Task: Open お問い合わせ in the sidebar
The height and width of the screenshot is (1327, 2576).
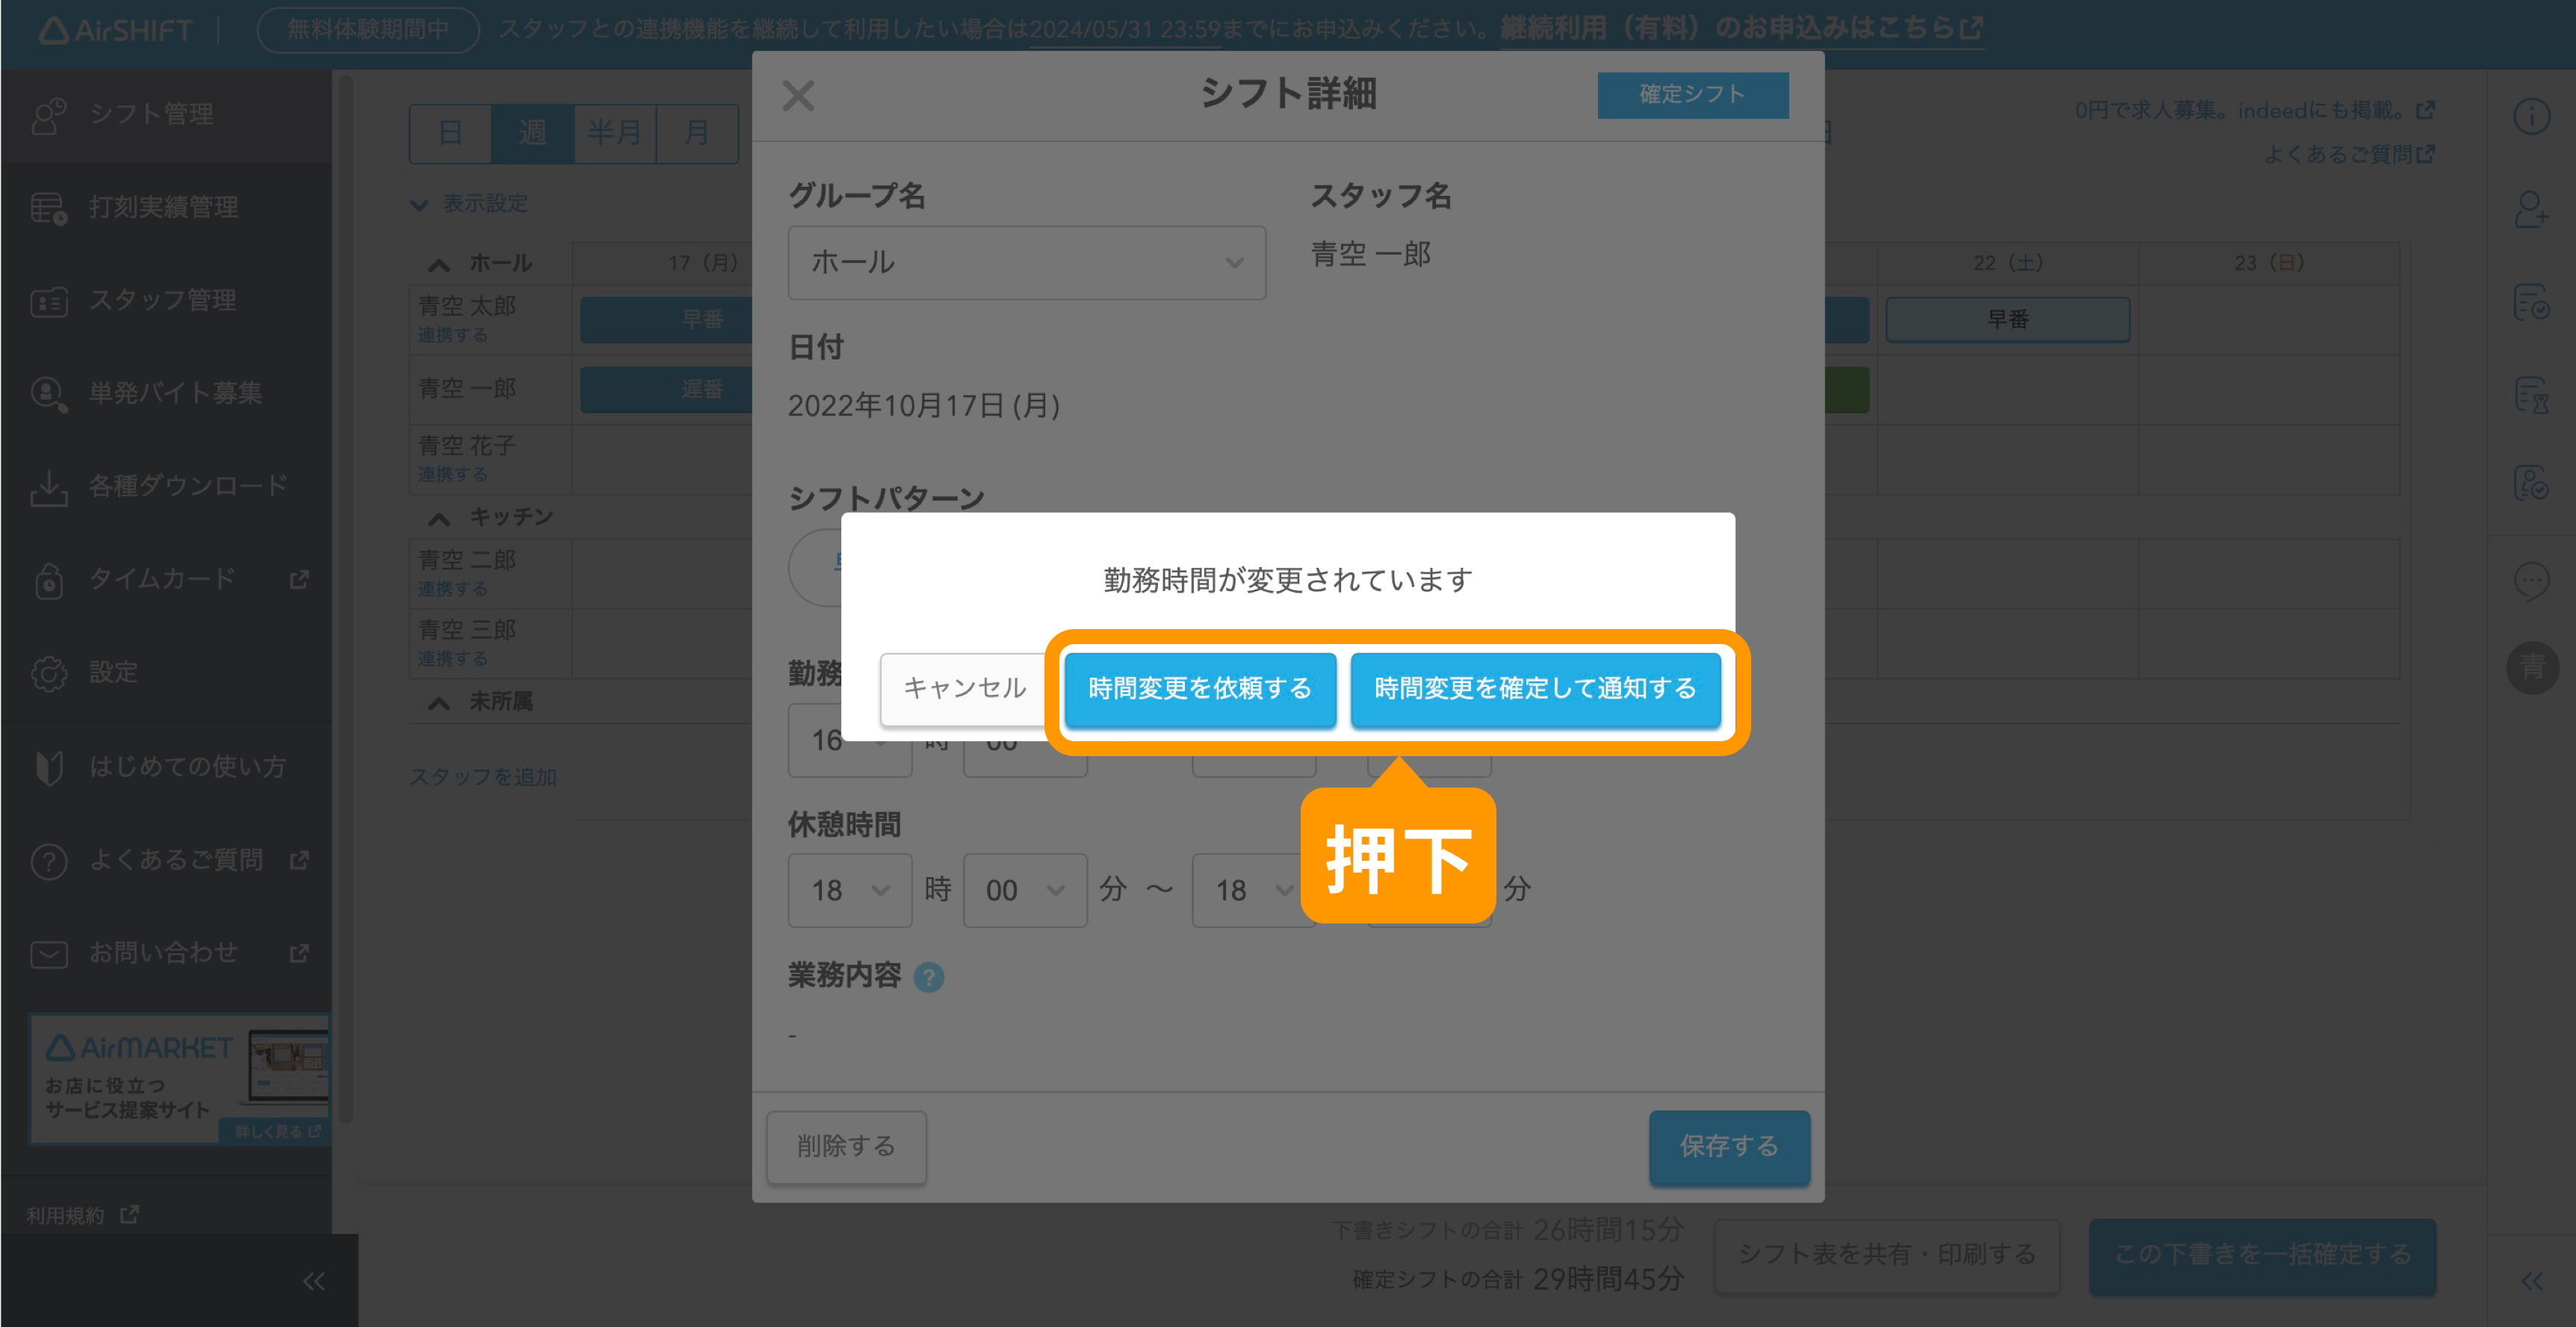Action: [166, 953]
